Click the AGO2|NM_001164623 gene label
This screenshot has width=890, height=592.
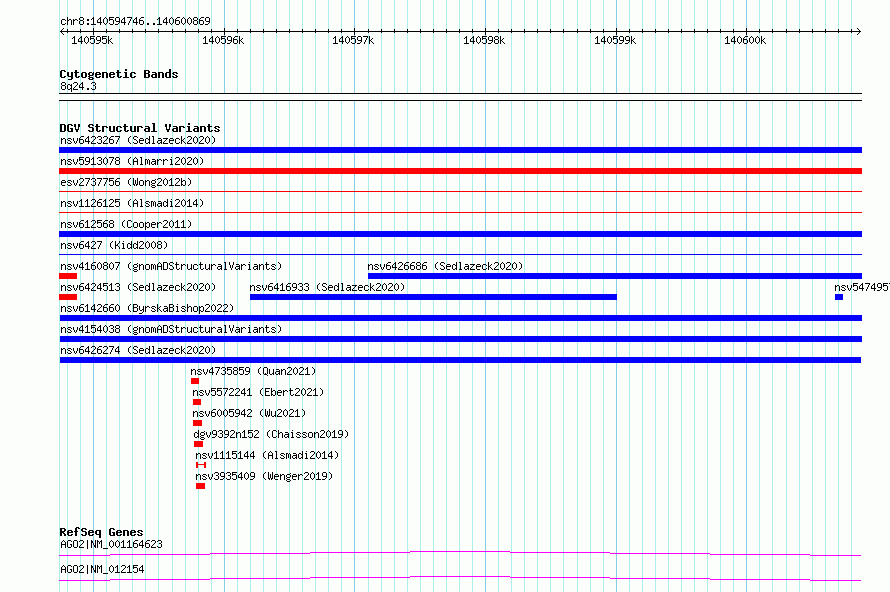tap(111, 544)
